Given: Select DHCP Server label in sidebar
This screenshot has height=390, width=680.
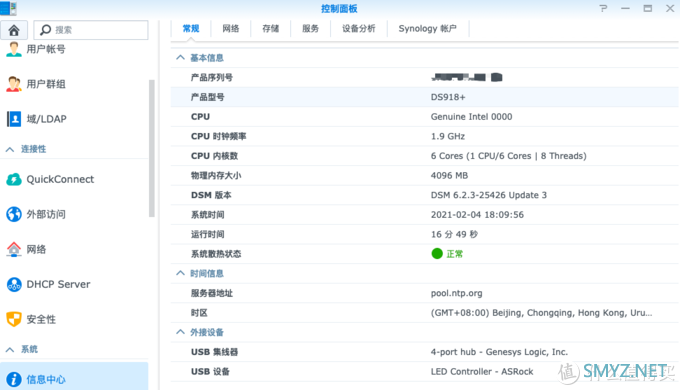Looking at the screenshot, I should tap(59, 284).
